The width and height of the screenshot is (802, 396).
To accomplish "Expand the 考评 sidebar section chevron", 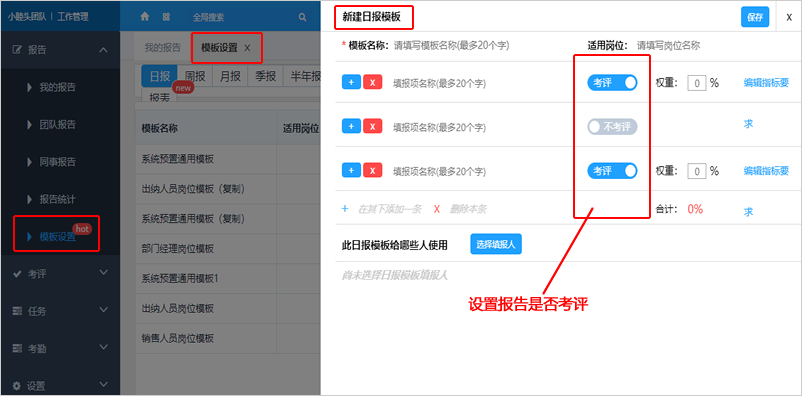I will click(x=103, y=272).
